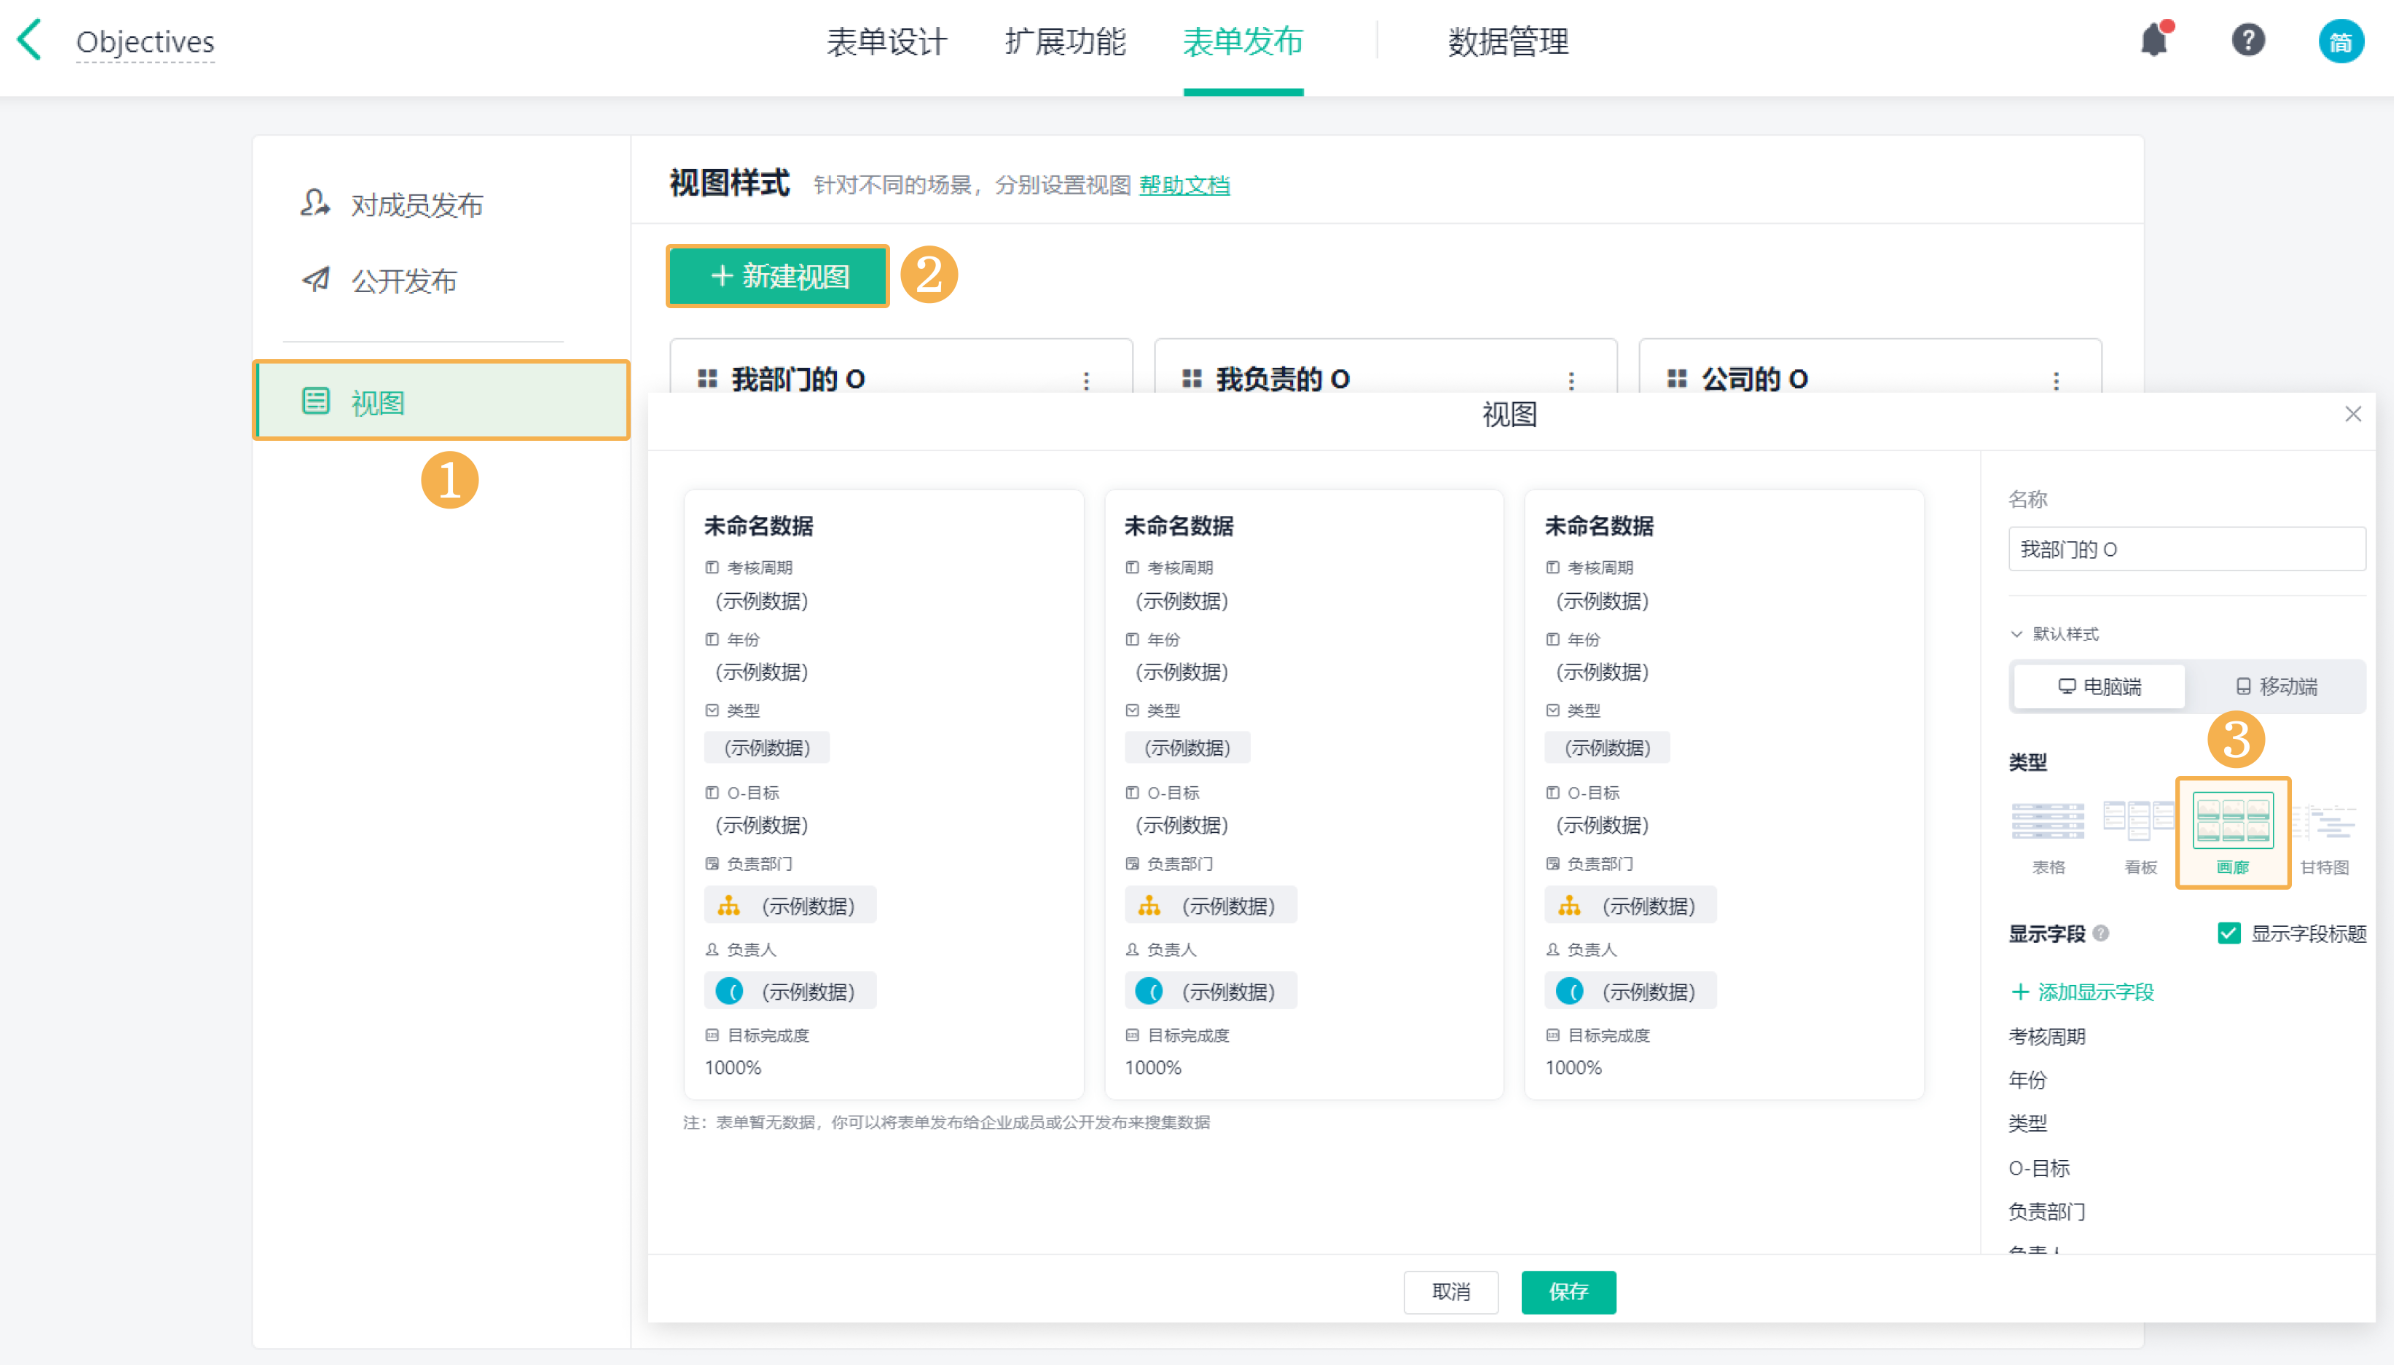
Task: Open the 表单设计 tab
Action: click(886, 42)
